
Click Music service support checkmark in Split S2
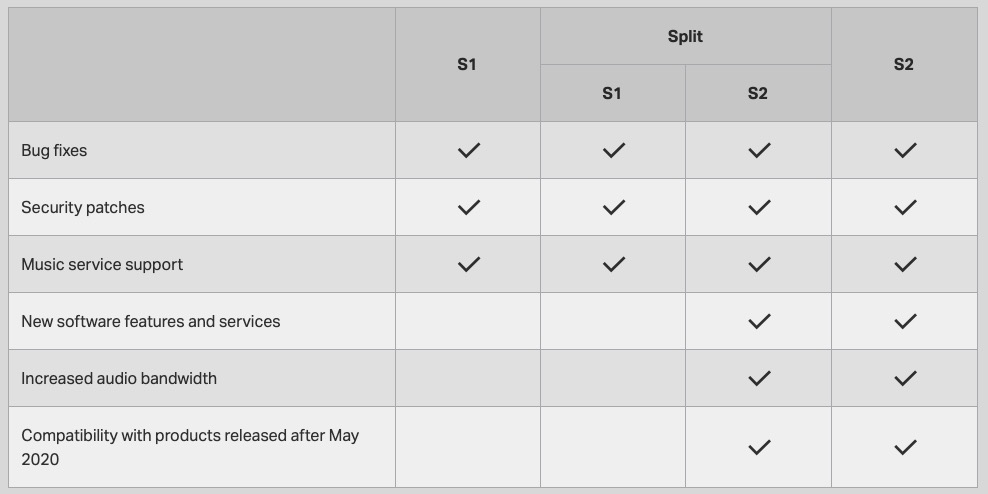(759, 264)
